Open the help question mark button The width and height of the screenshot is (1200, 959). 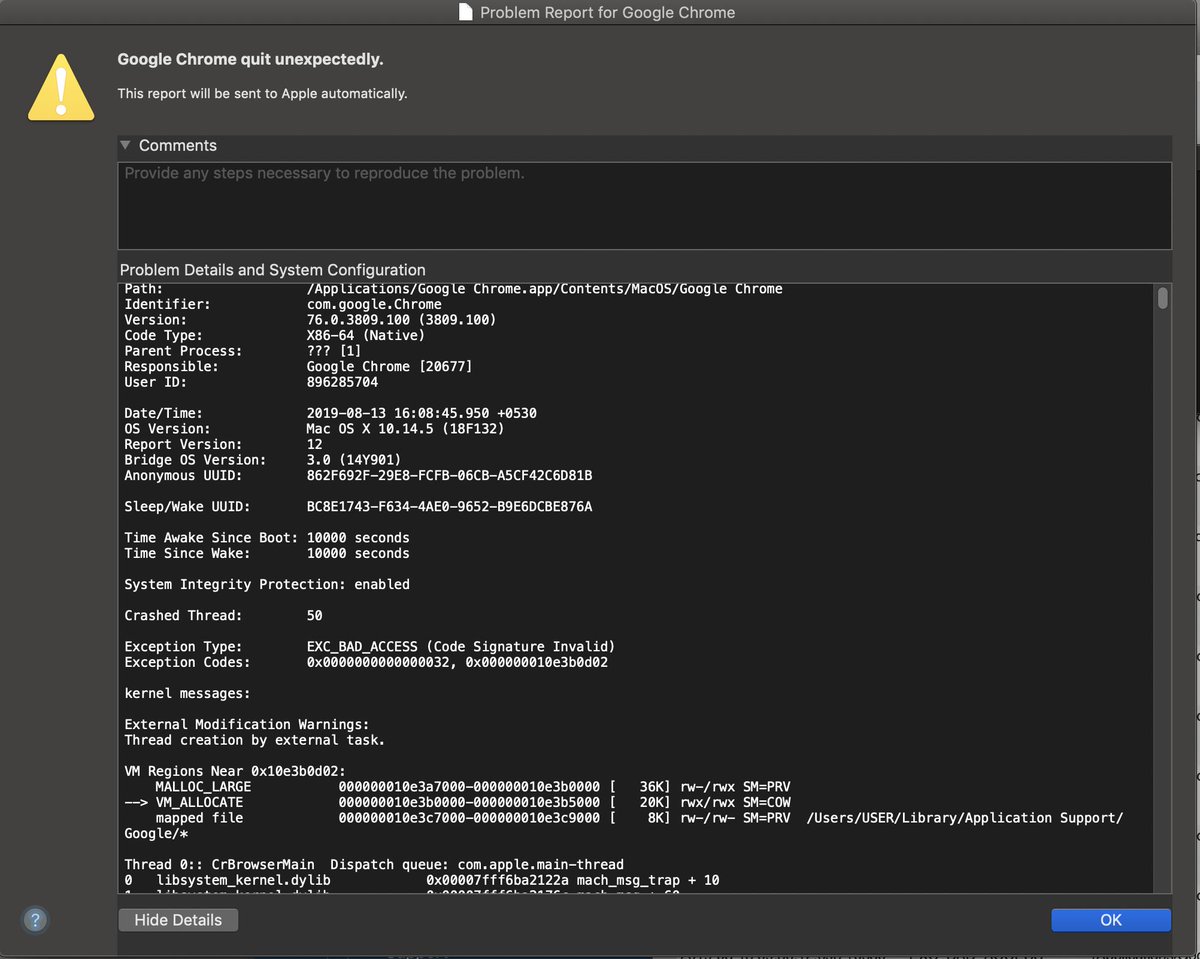pos(34,920)
